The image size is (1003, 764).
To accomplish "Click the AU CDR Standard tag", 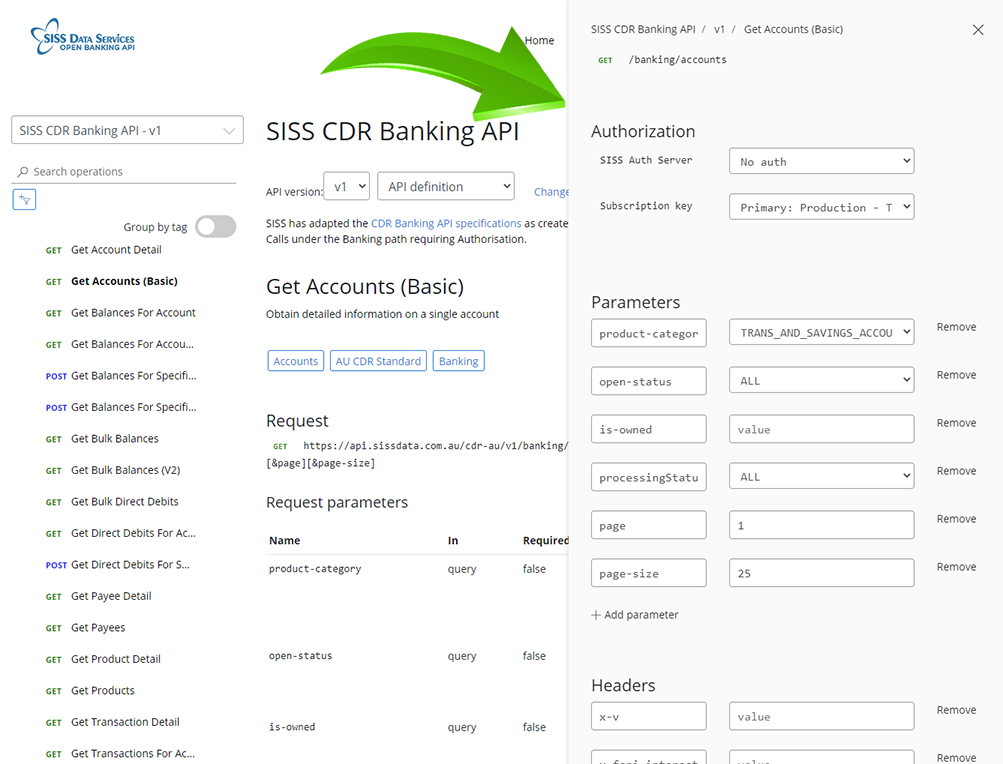I will coord(378,361).
